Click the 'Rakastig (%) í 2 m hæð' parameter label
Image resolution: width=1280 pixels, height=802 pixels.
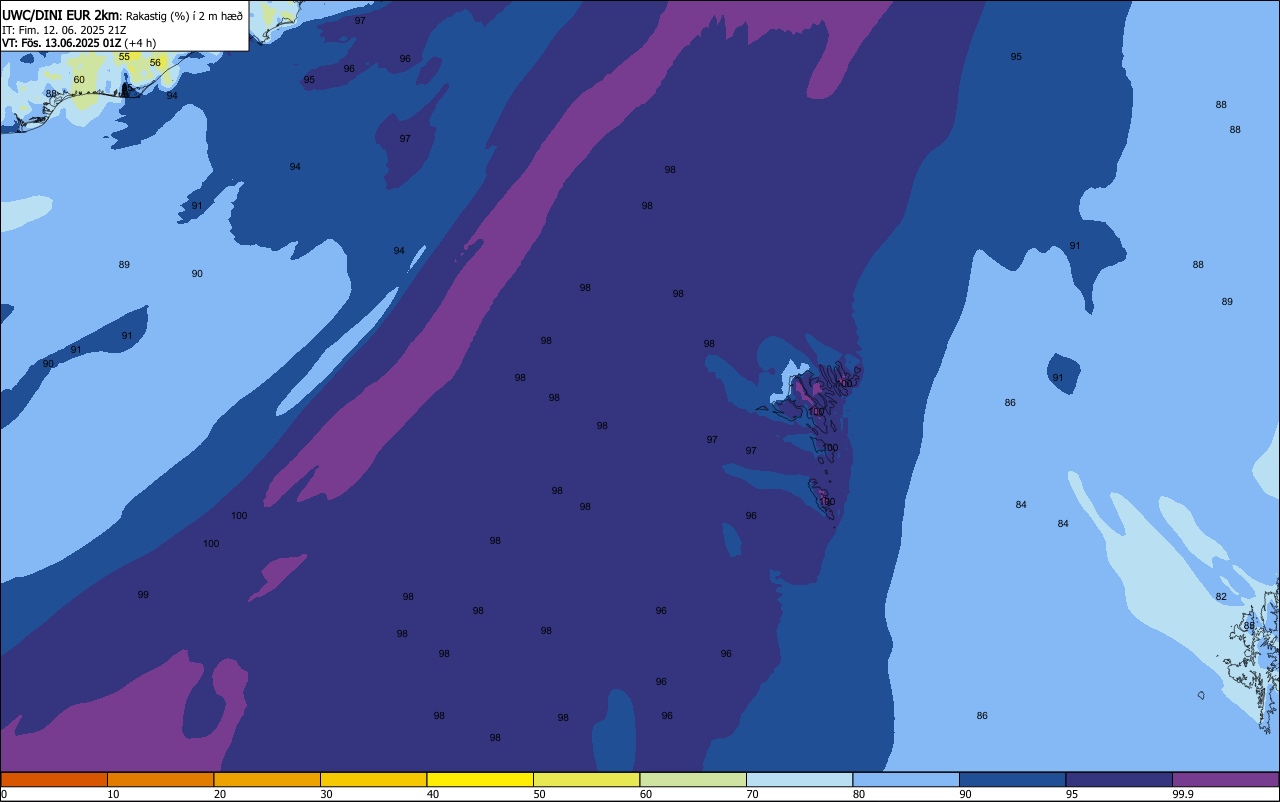(x=184, y=16)
